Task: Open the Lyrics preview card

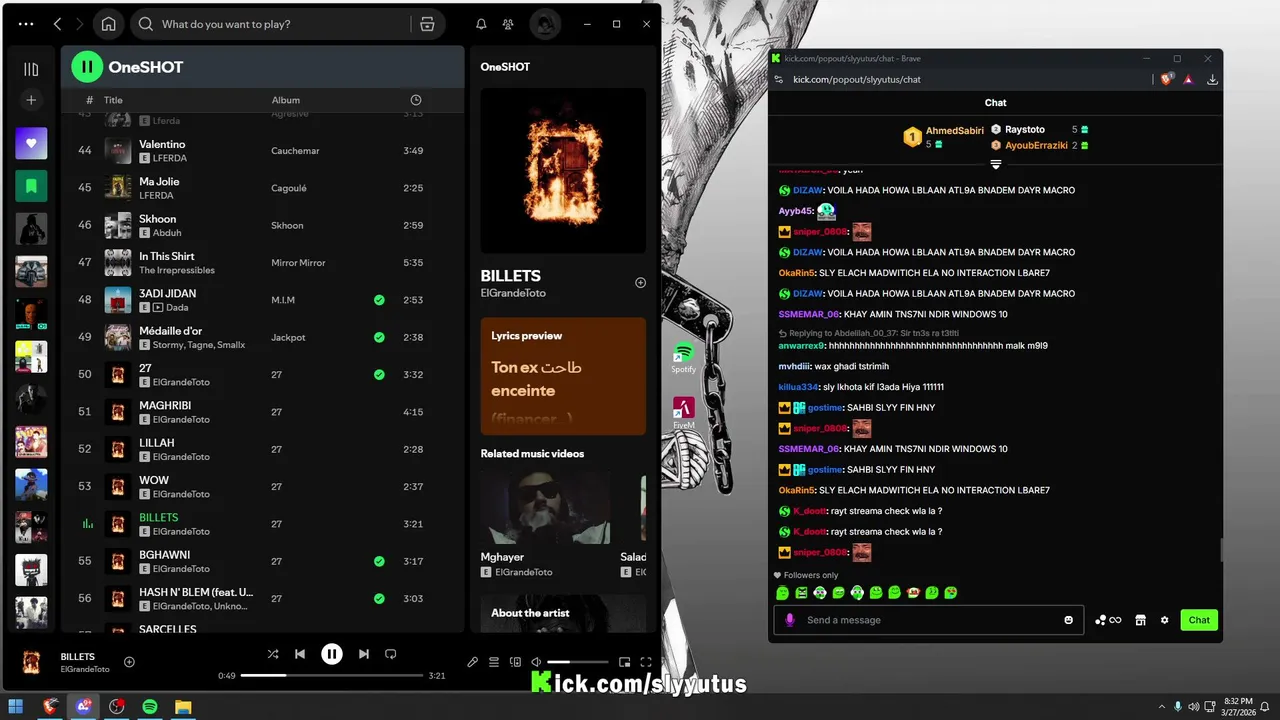Action: coord(563,376)
